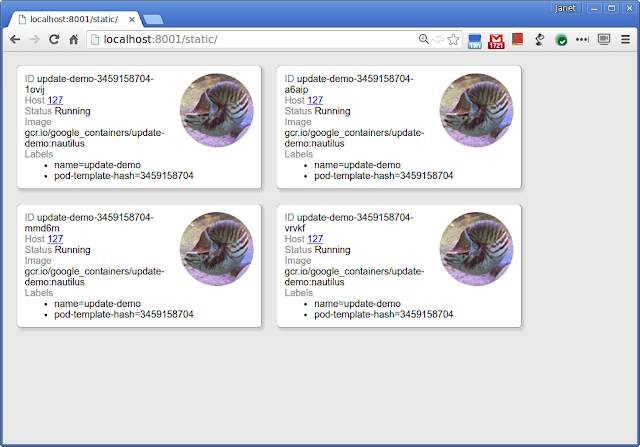Open Host 127 link in pod a6aip
640x447 pixels.
[315, 100]
